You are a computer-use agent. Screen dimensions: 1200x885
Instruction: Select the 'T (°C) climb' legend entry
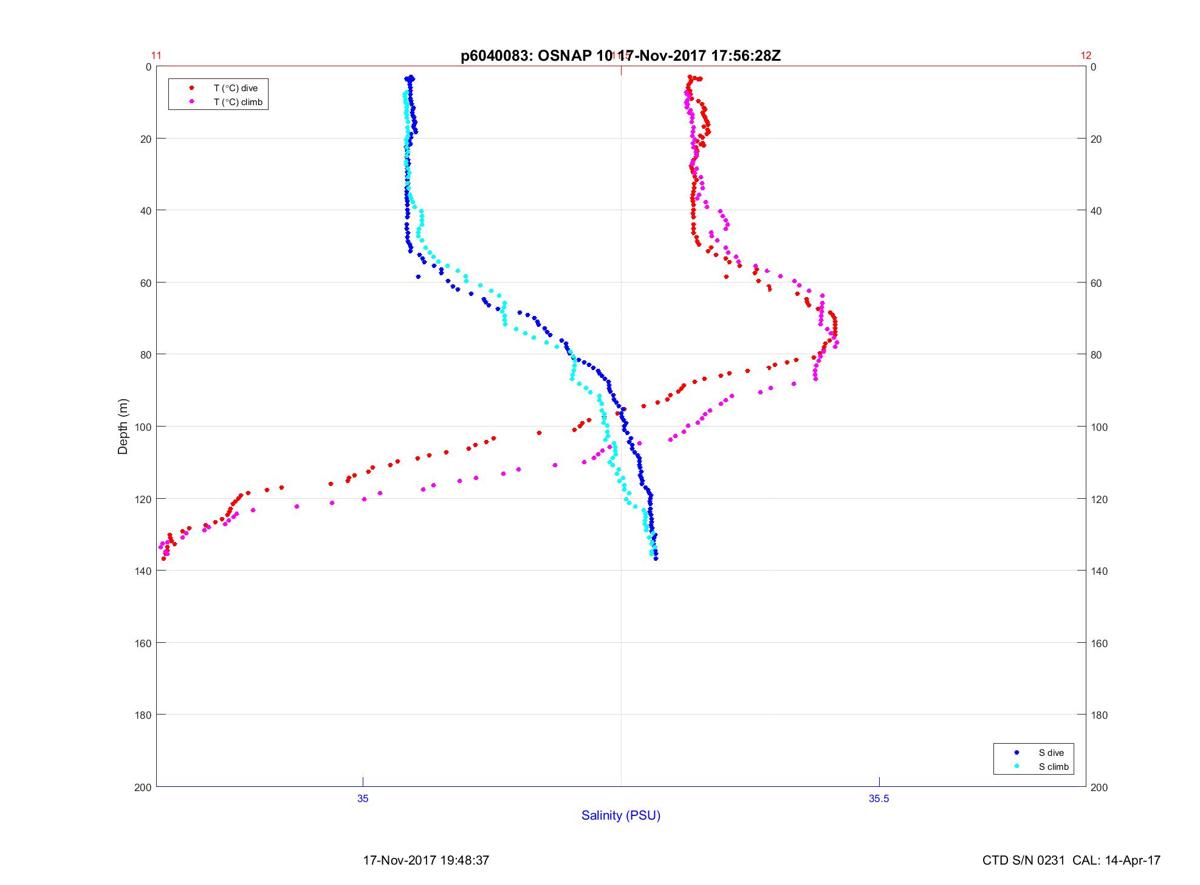(x=238, y=102)
